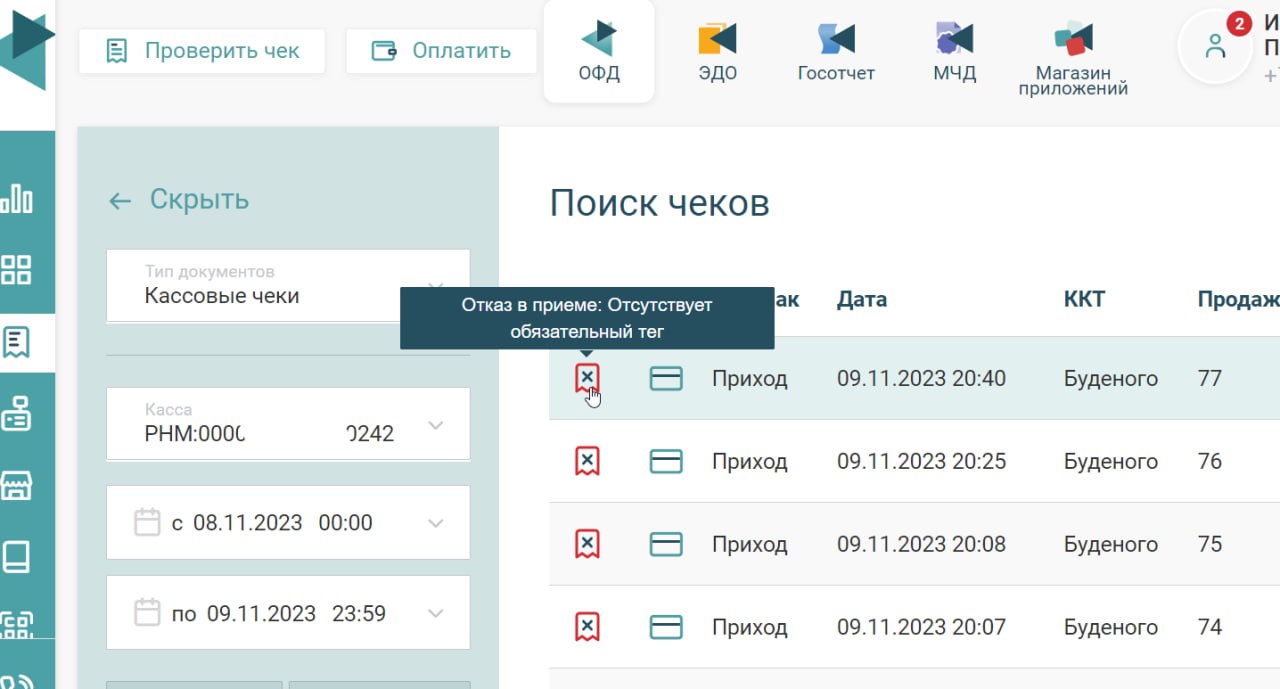Switch to the ЭДО service tab
This screenshot has width=1280, height=689.
pos(717,52)
